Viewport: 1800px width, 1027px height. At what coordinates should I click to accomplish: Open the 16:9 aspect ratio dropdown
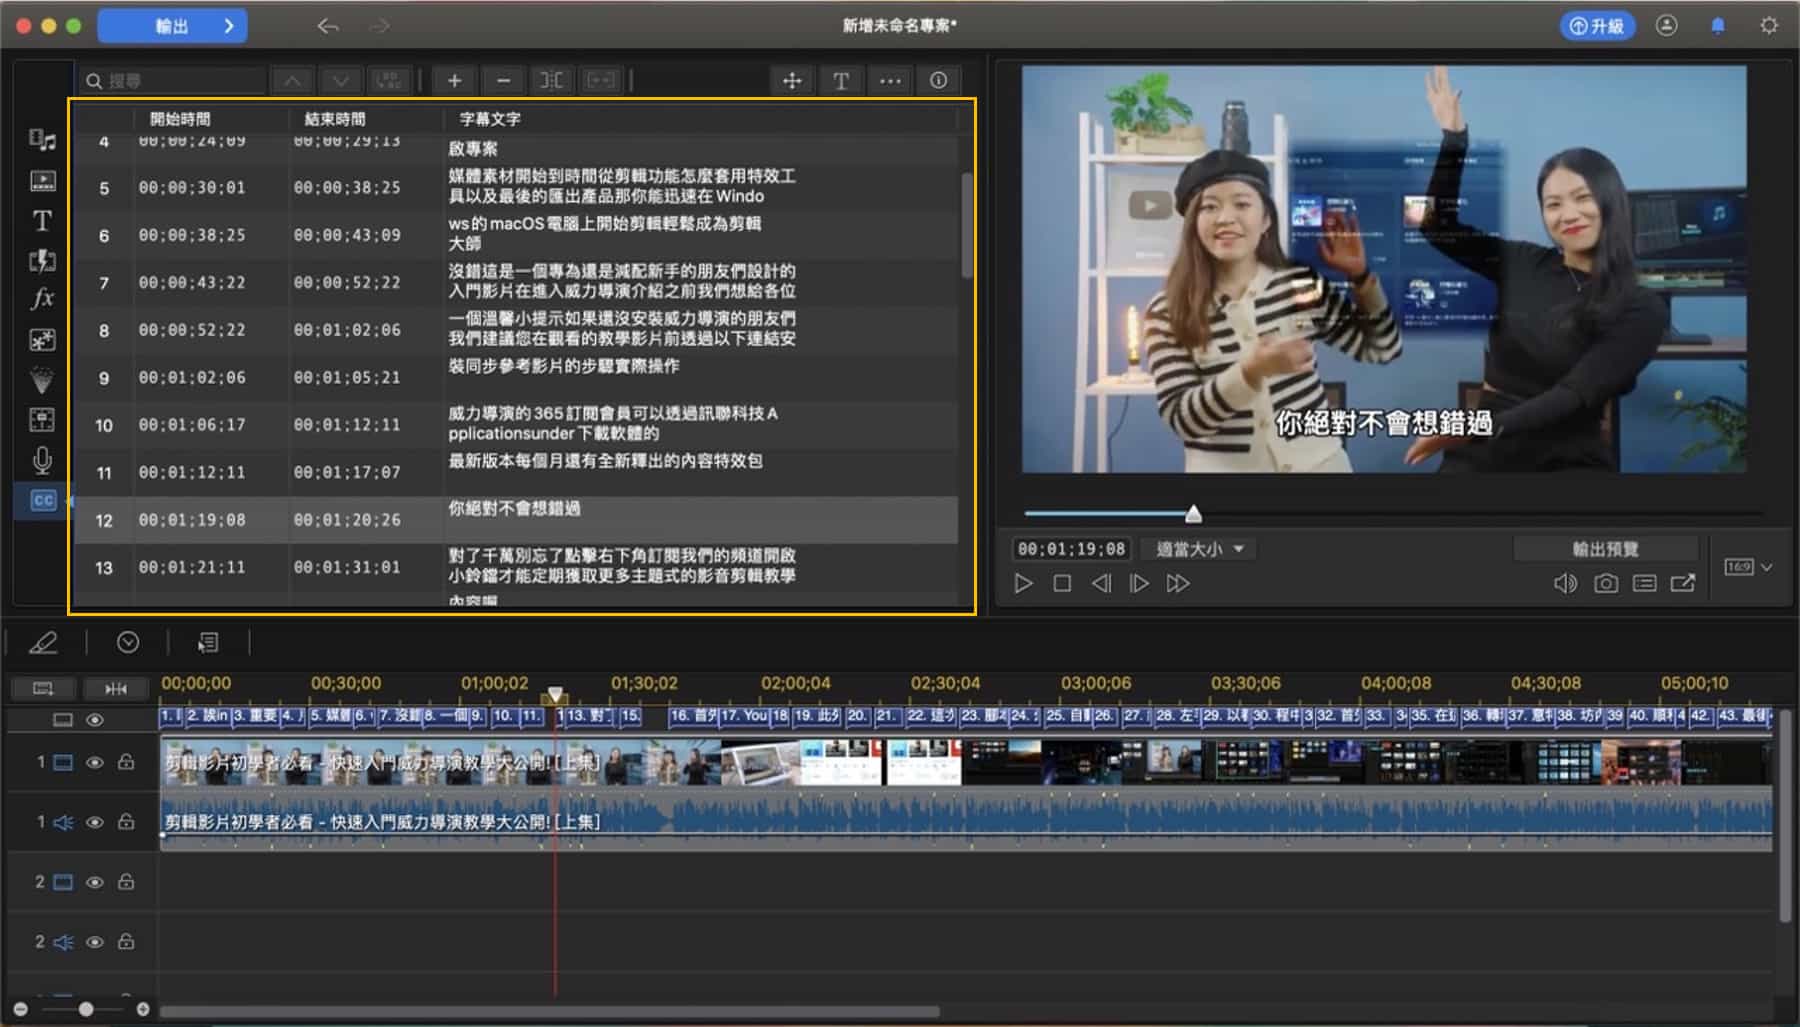coord(1746,566)
